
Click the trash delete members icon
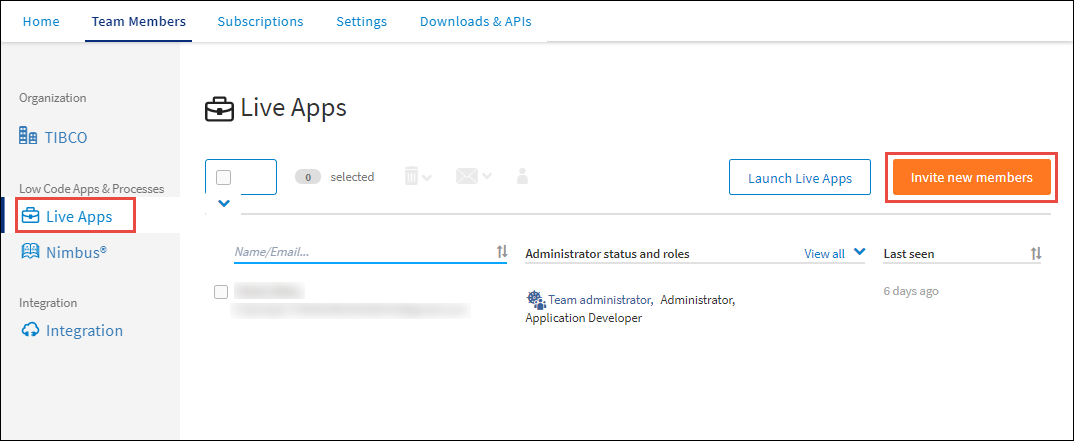click(412, 177)
